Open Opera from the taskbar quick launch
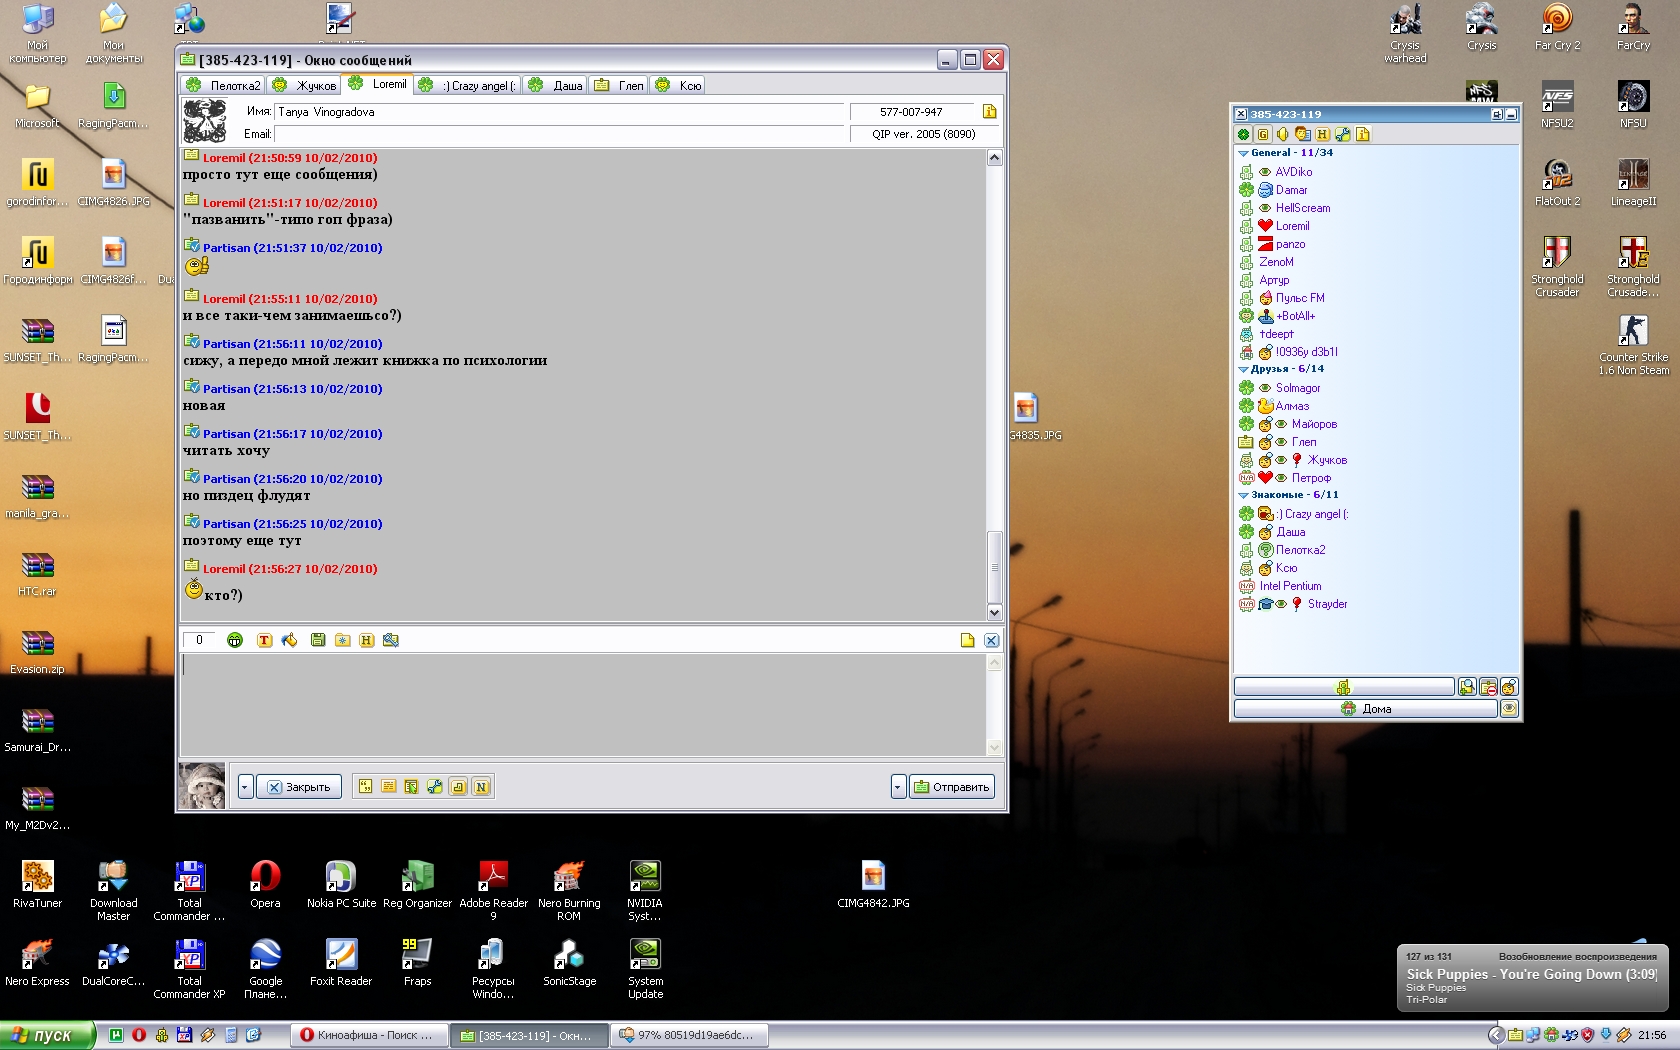Viewport: 1680px width, 1050px height. coord(139,1035)
